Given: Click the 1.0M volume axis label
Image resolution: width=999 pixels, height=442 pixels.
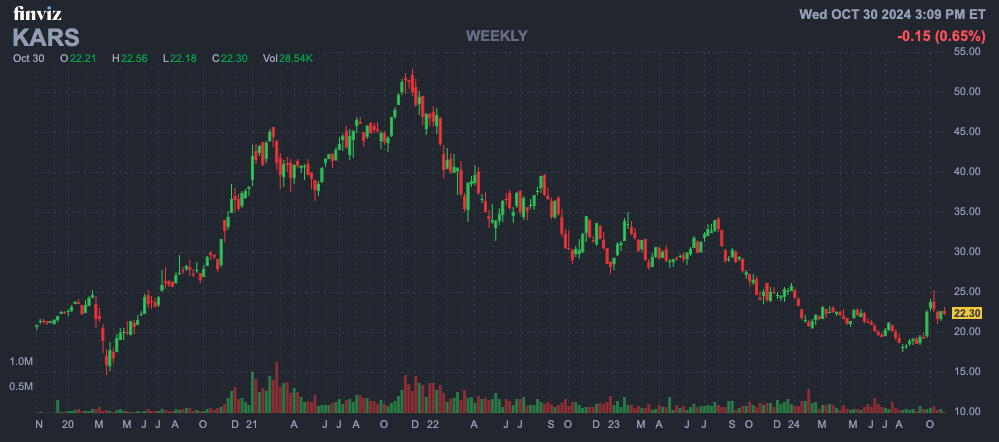Looking at the screenshot, I should [x=21, y=361].
